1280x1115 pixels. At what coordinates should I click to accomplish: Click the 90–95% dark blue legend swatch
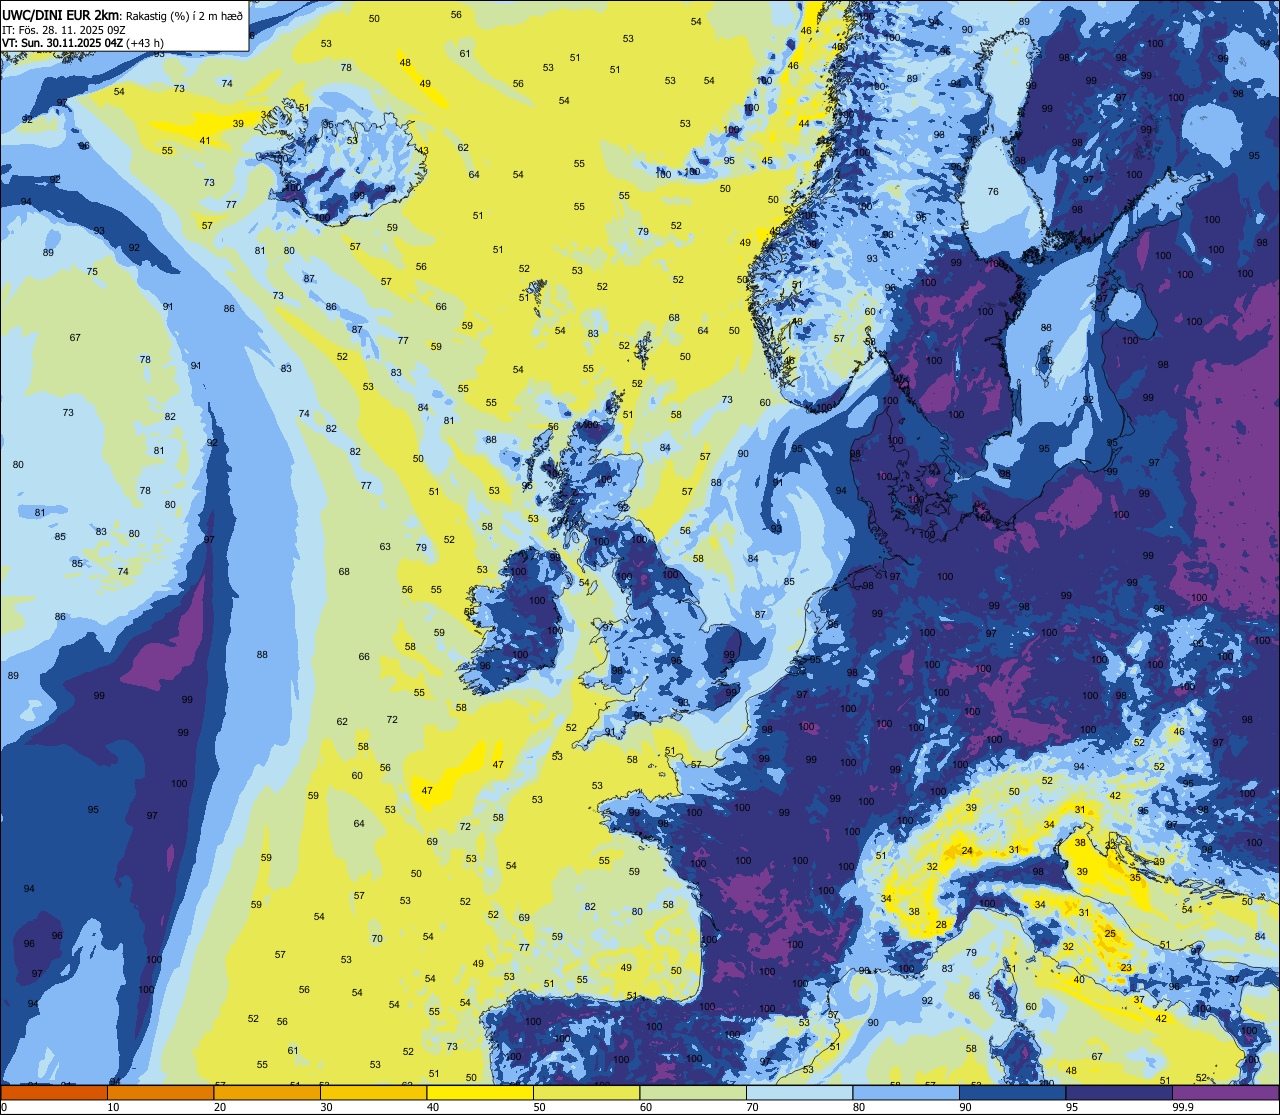1012,1092
